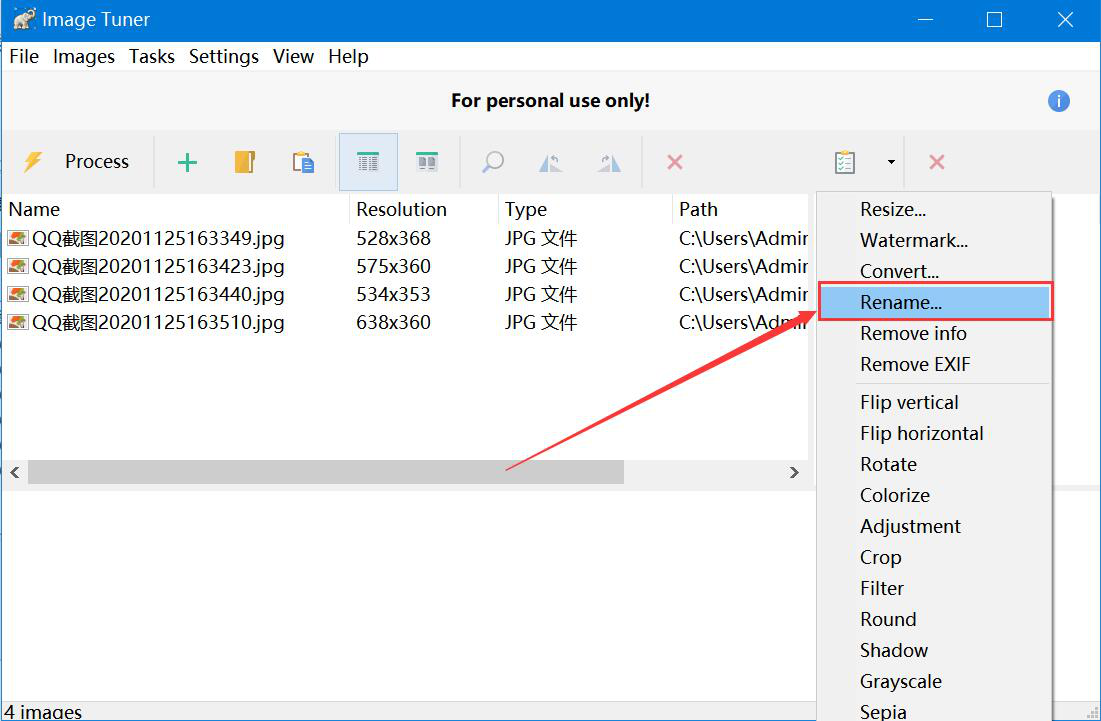Click the yellow add folder icon
Screen dimensions: 1101x721
pyautogui.click(x=245, y=162)
